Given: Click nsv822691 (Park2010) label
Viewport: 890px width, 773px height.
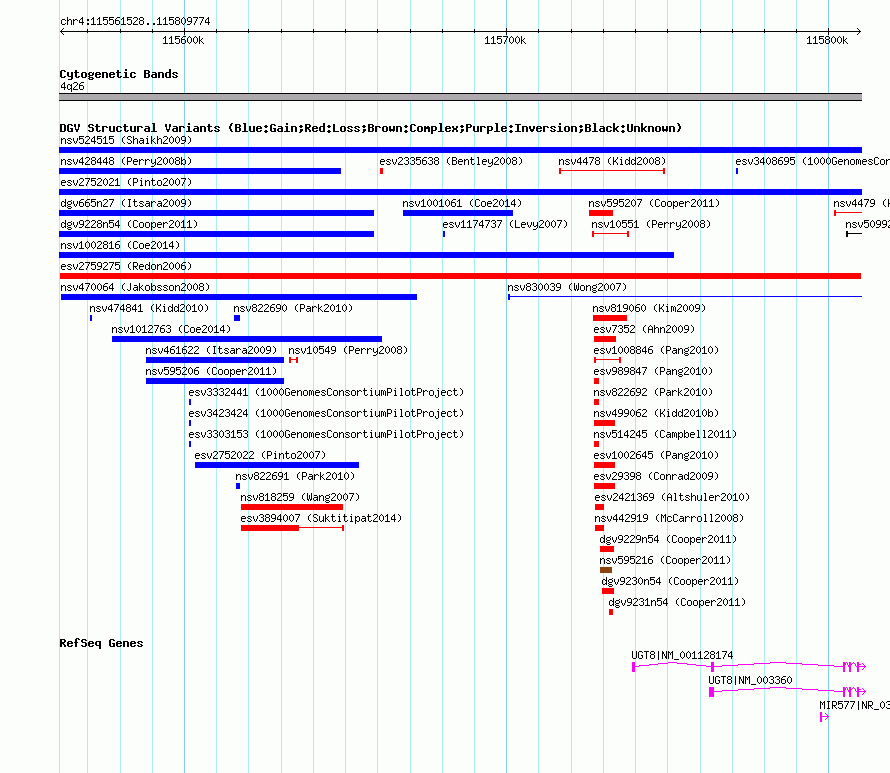Looking at the screenshot, I should [x=295, y=476].
